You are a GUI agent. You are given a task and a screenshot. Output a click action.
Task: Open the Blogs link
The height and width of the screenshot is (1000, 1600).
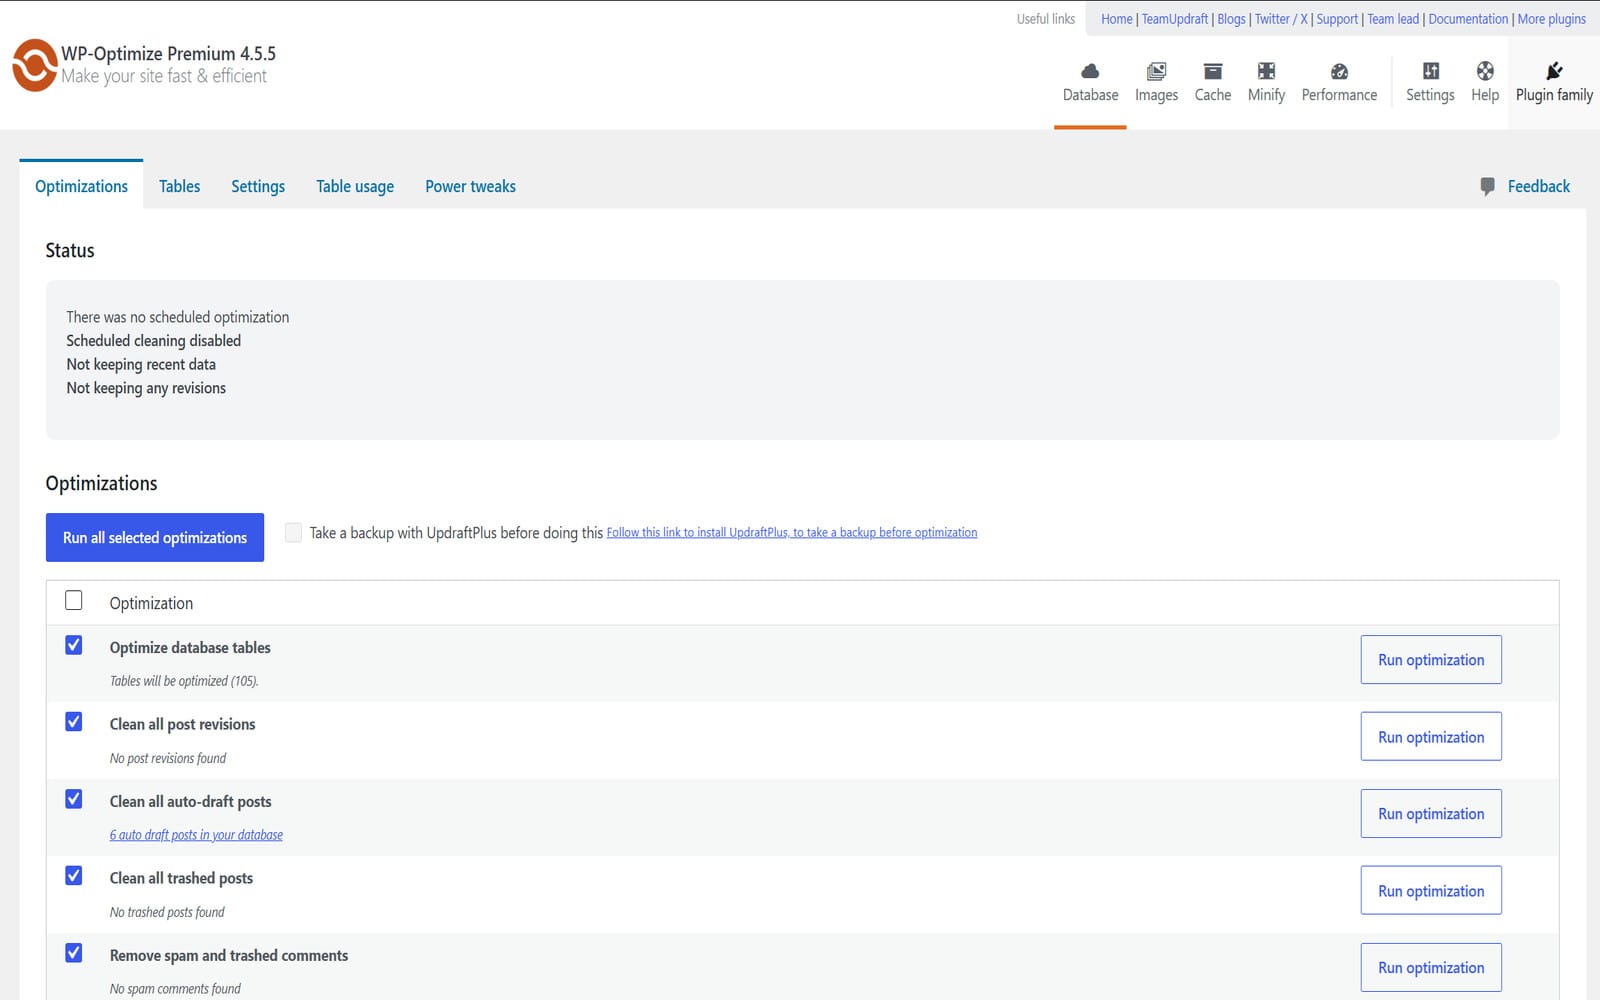pos(1231,19)
